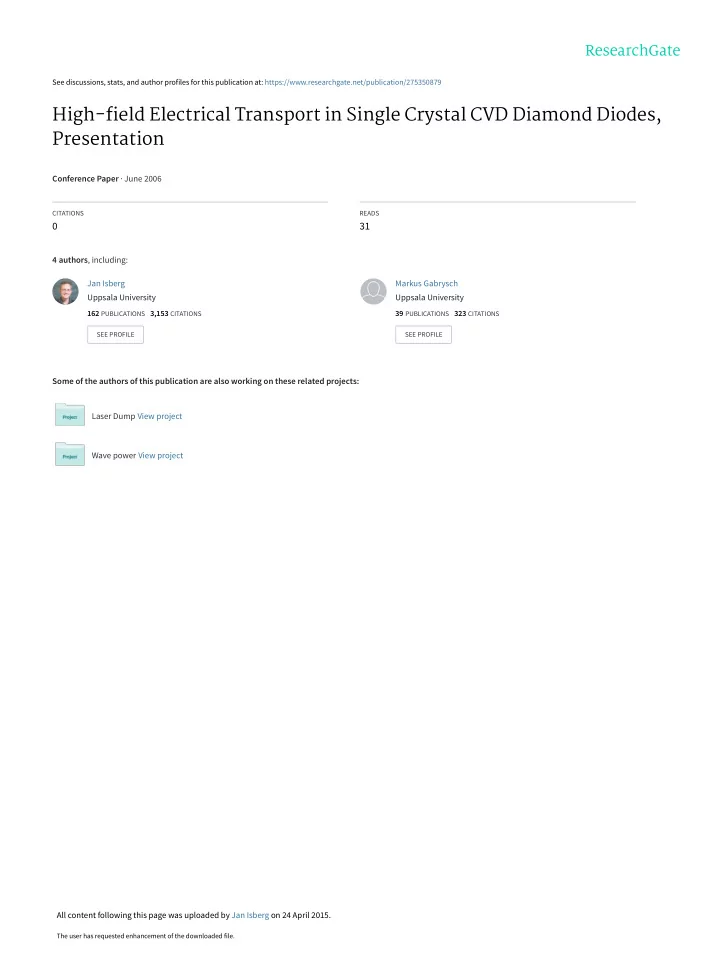
Task: Click SEE PROFILE under Jan Isberg
Action: 115,334
